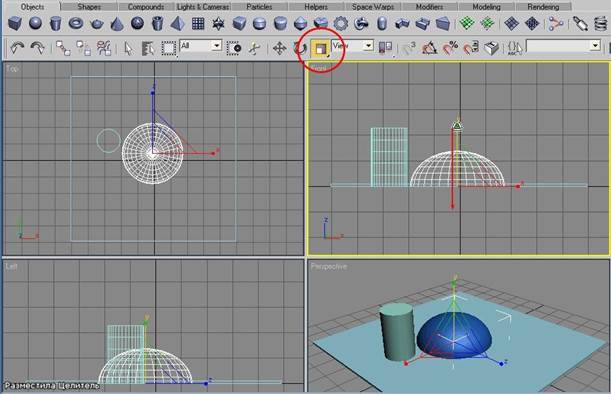611x394 pixels.
Task: Open the named selection sets dropdown arrow
Action: coord(595,46)
